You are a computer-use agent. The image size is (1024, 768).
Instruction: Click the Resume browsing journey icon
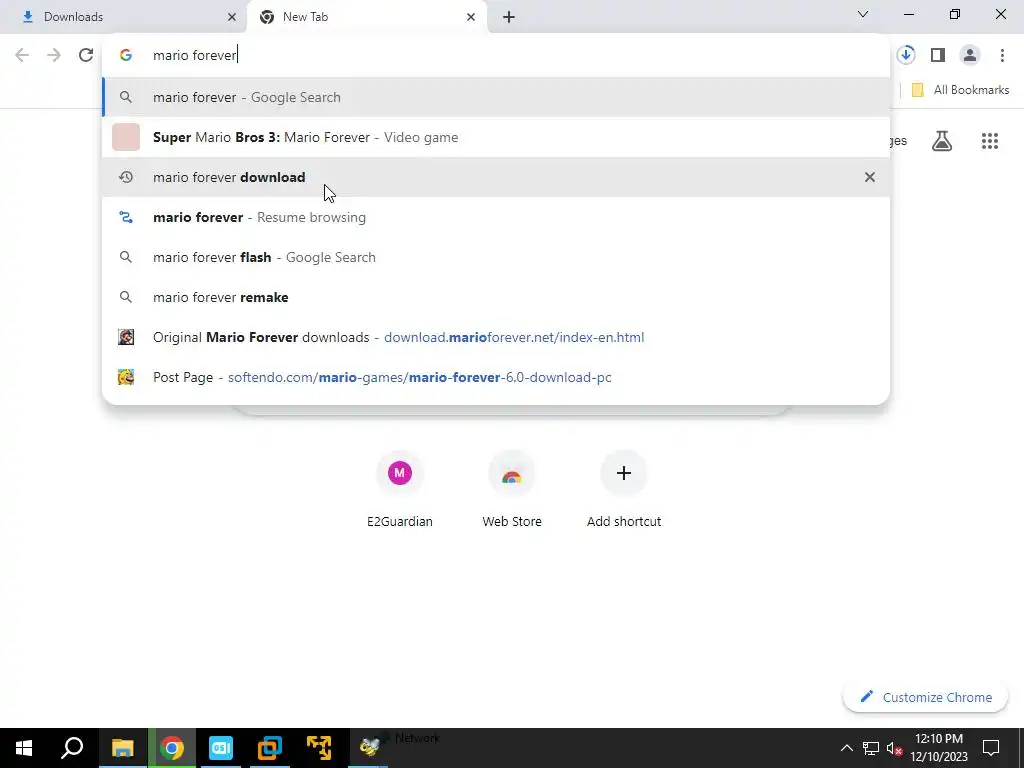click(x=126, y=217)
